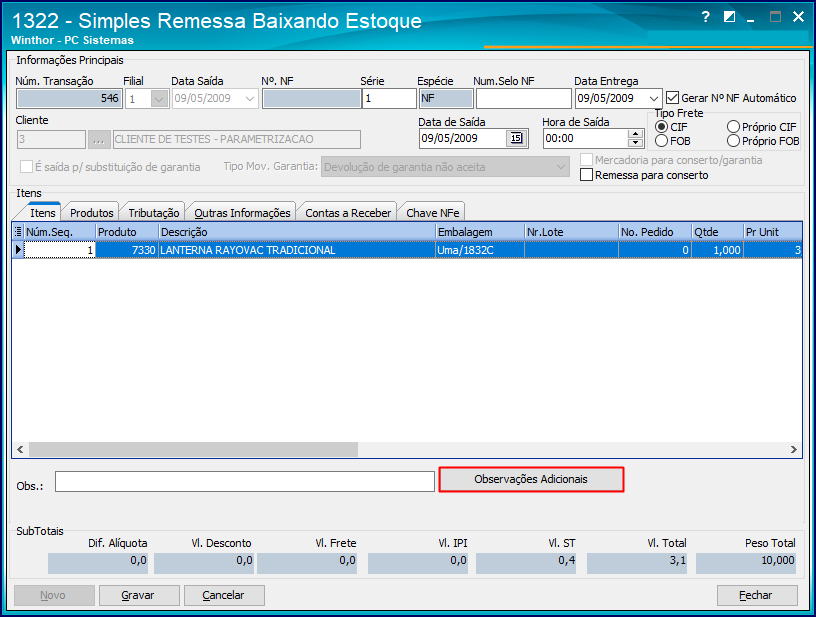Expand the Tipo Mov. Garantia dropdown
Viewport: 816px width, 617px height.
coord(560,167)
